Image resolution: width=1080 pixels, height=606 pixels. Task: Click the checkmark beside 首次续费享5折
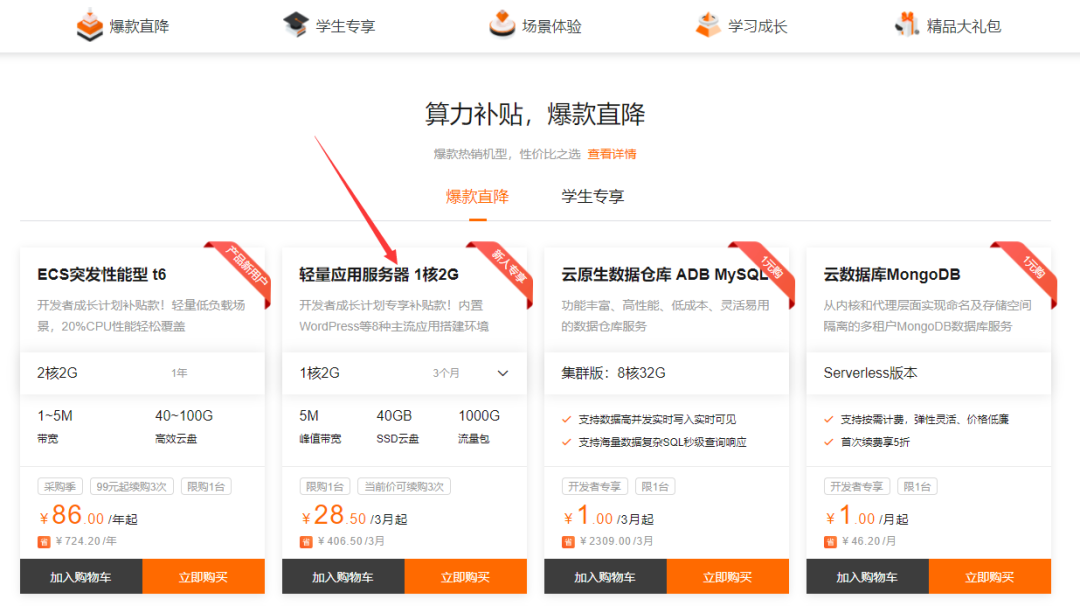[829, 442]
